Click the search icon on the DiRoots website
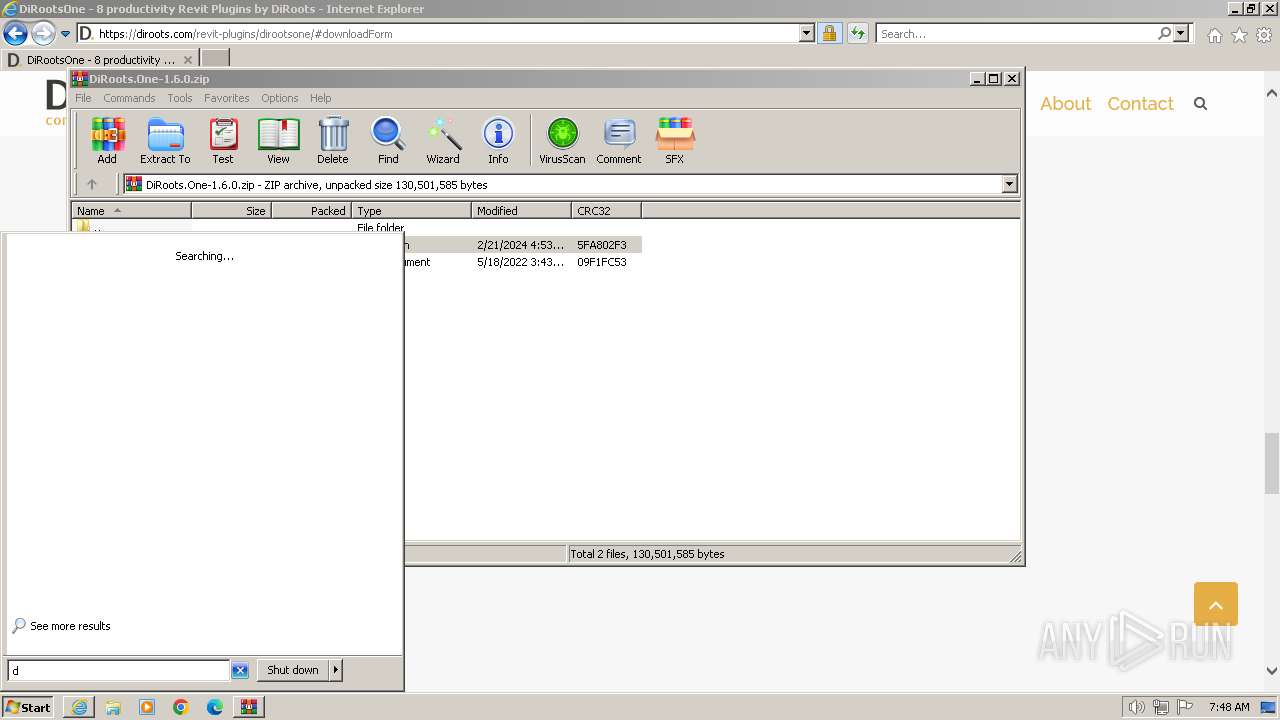 point(1201,103)
